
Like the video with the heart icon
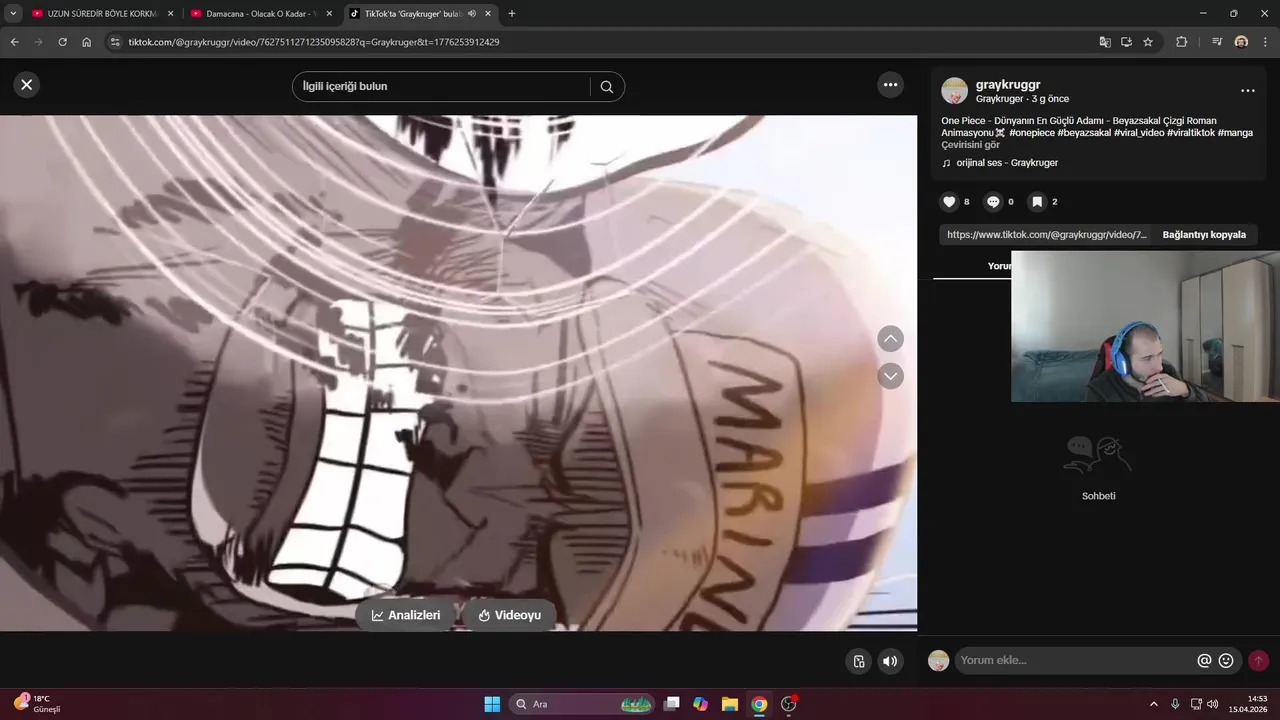pyautogui.click(x=949, y=202)
